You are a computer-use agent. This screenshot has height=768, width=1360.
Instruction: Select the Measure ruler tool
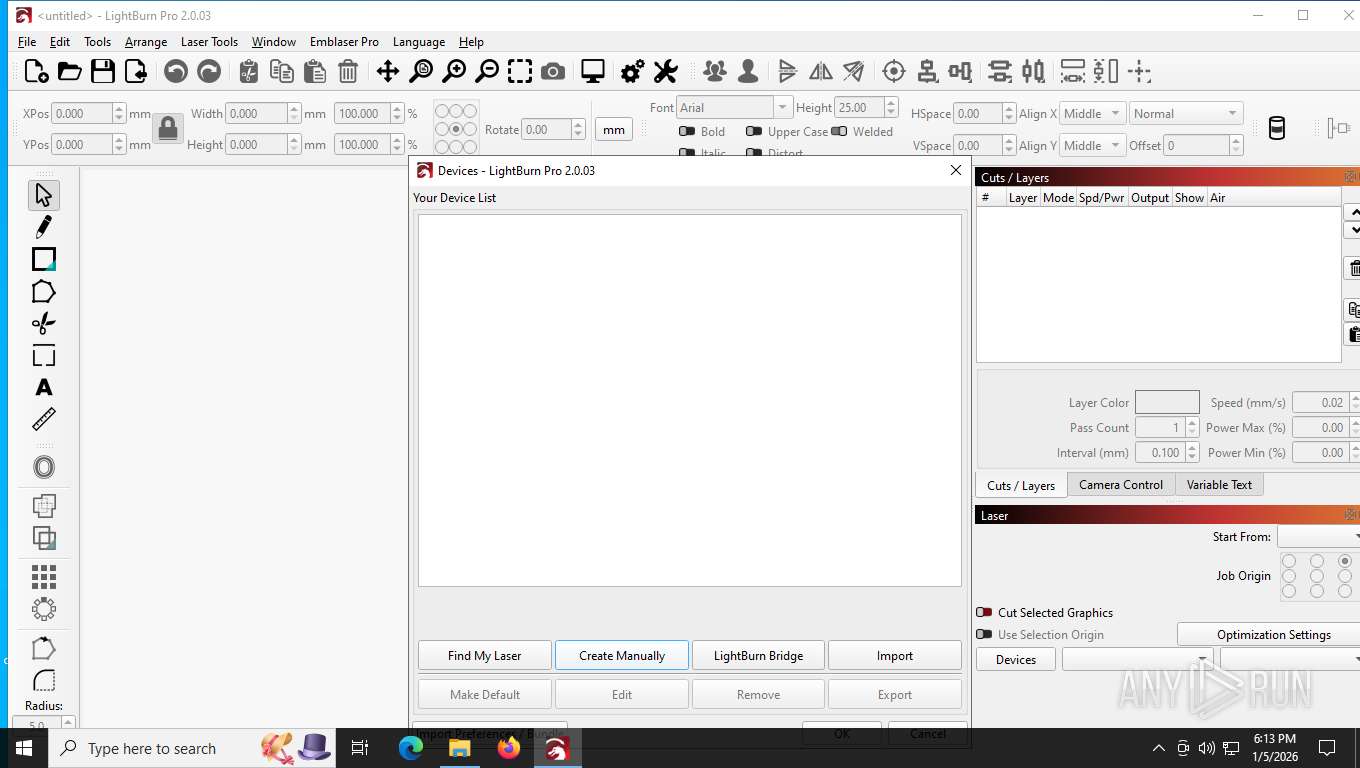pos(43,419)
